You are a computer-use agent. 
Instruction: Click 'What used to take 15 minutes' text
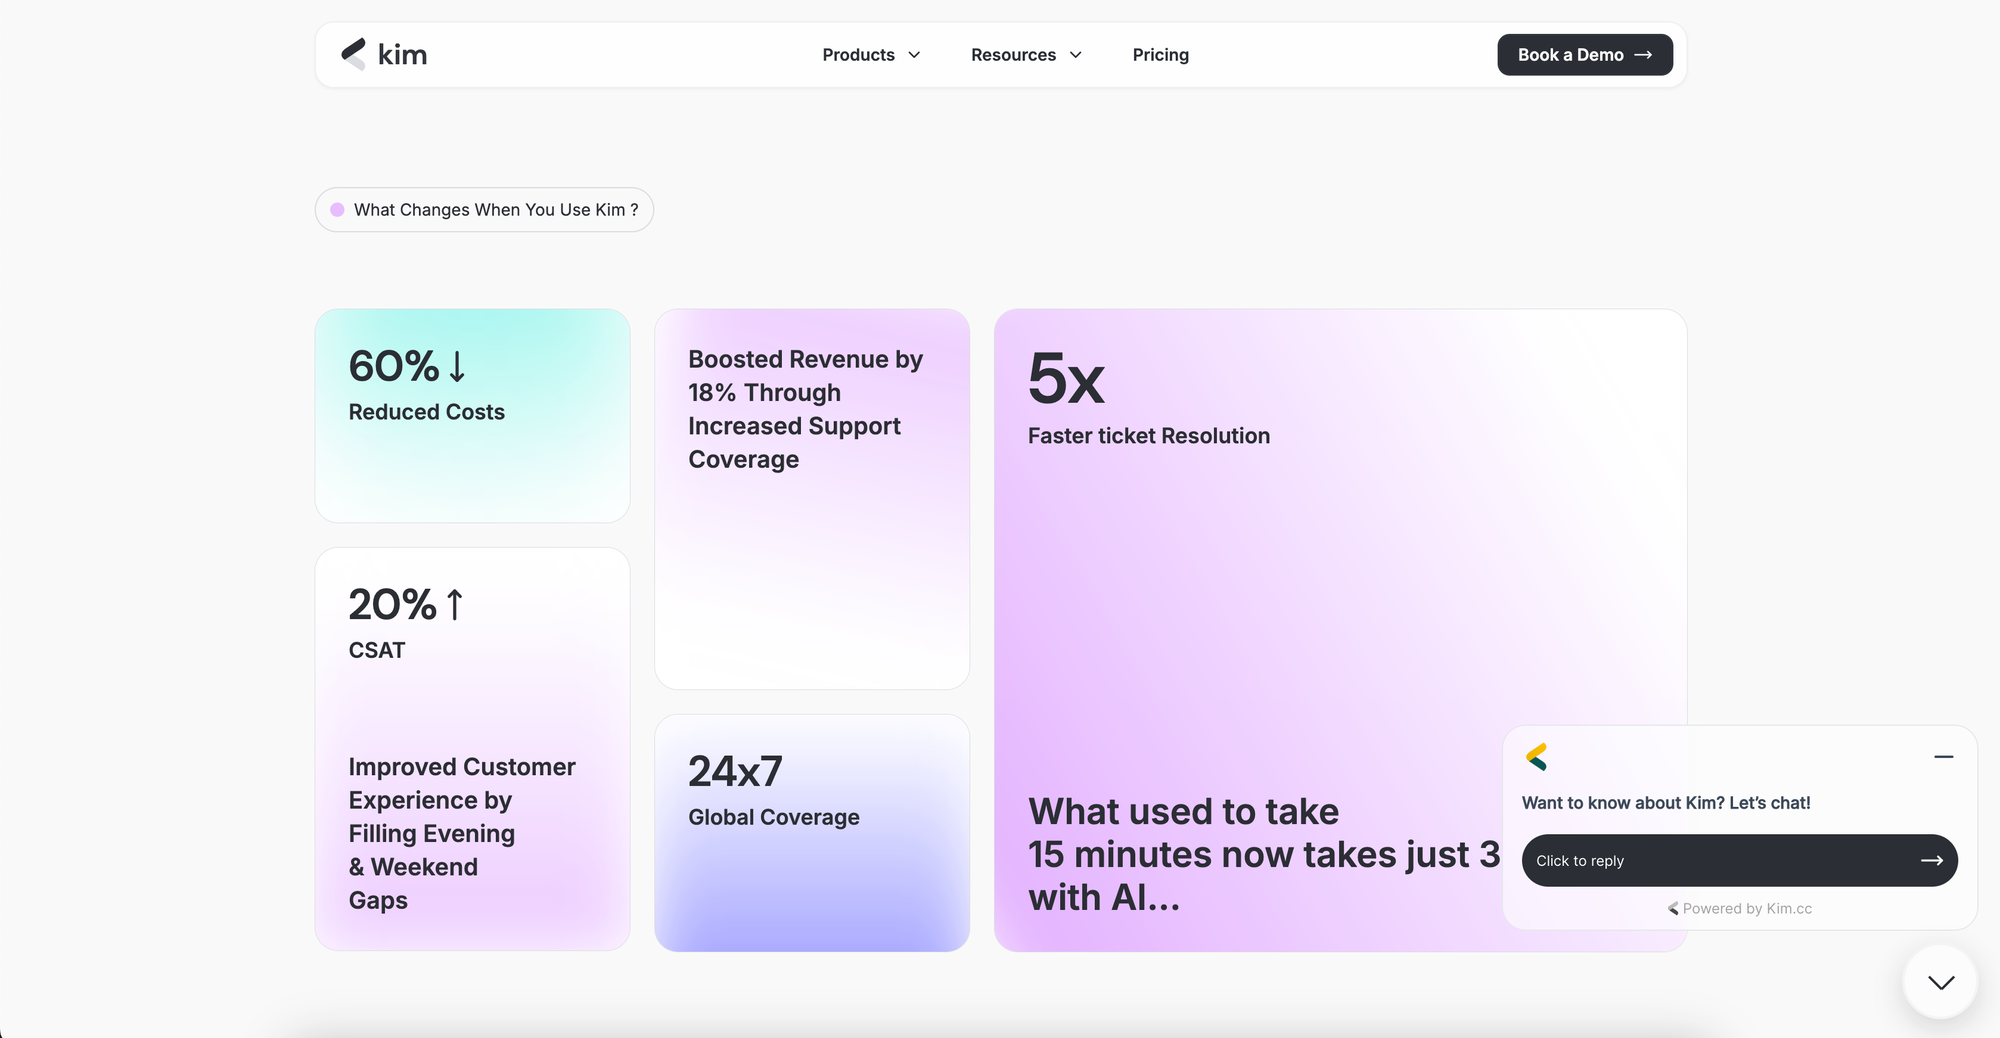pos(1264,854)
